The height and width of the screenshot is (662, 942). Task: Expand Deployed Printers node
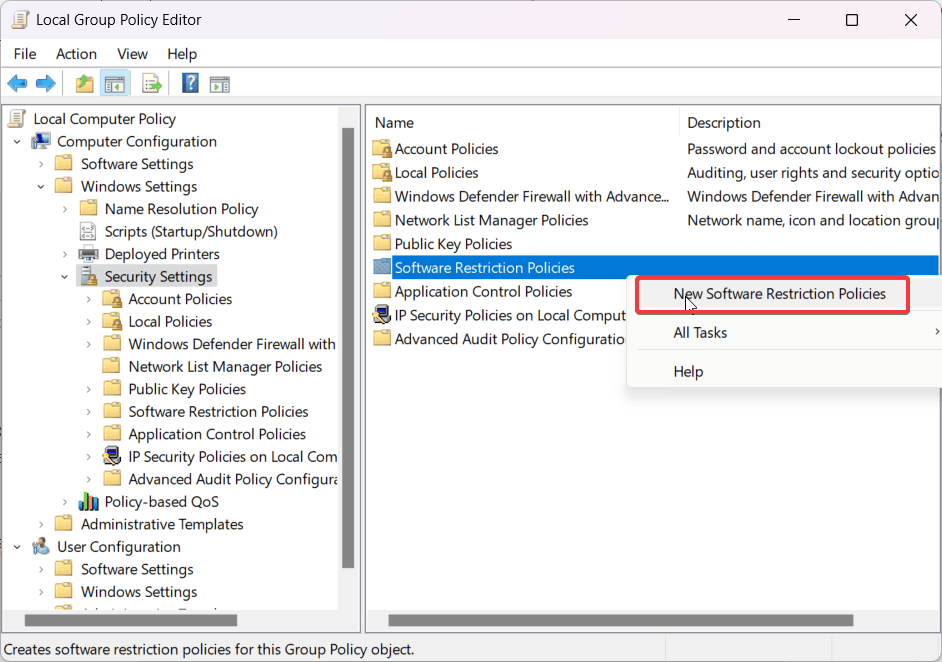tap(65, 254)
